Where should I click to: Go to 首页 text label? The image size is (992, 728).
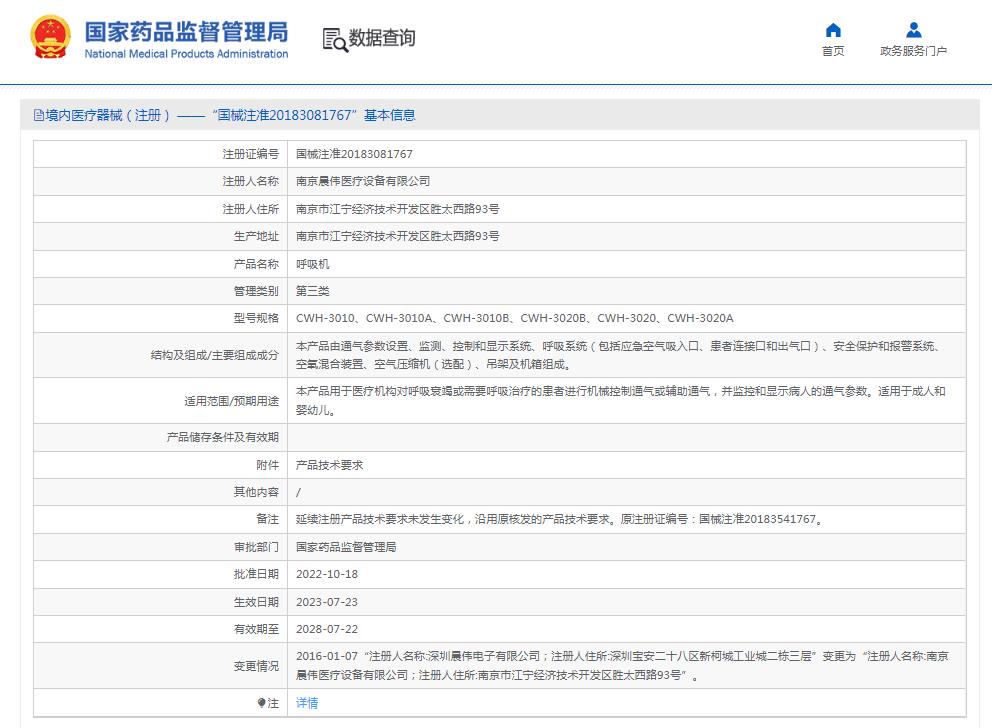(832, 51)
